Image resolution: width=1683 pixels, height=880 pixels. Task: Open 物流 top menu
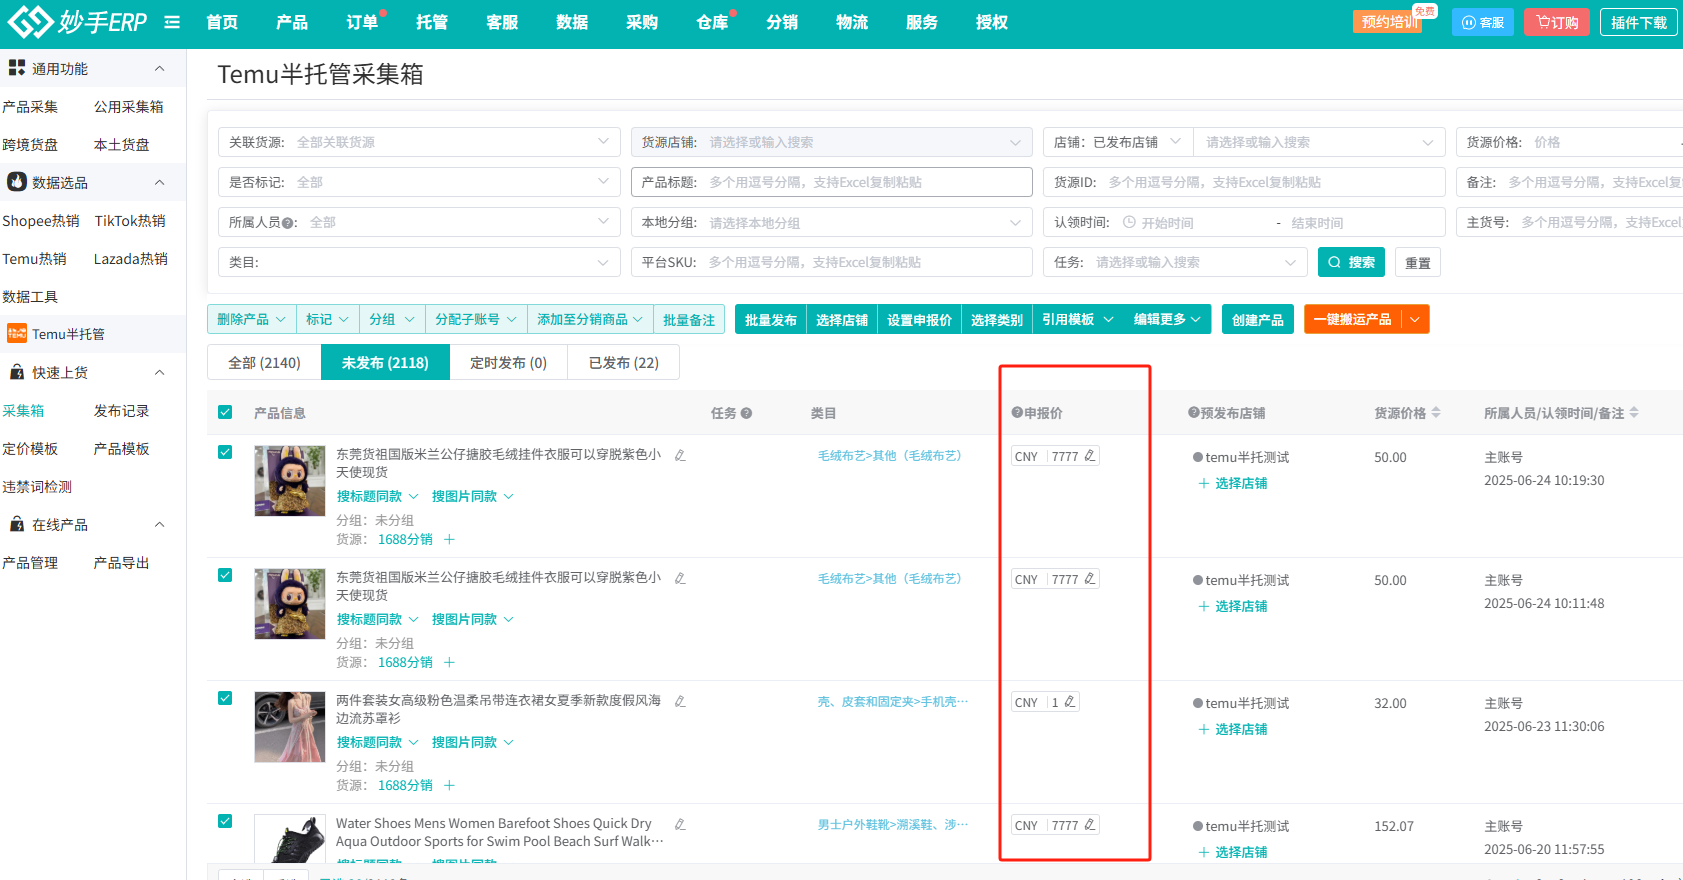click(x=852, y=22)
